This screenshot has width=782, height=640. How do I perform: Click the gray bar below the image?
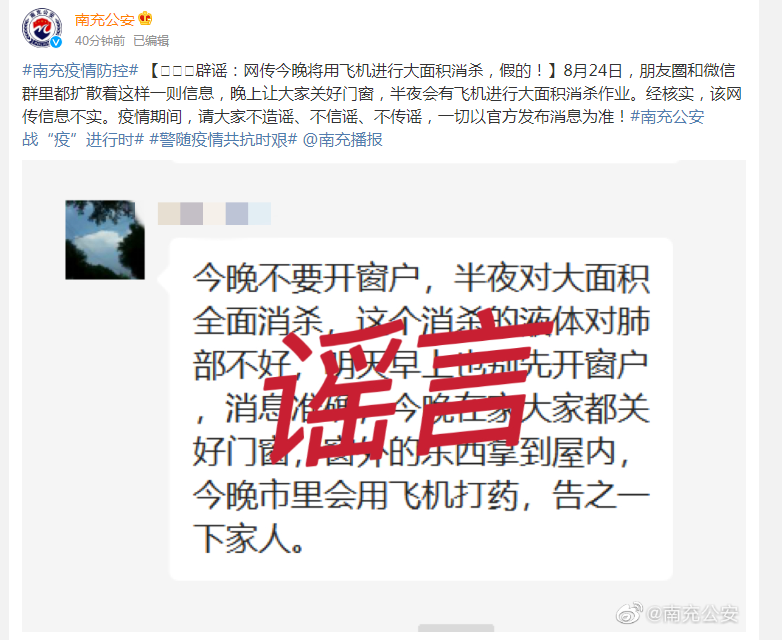pyautogui.click(x=456, y=628)
